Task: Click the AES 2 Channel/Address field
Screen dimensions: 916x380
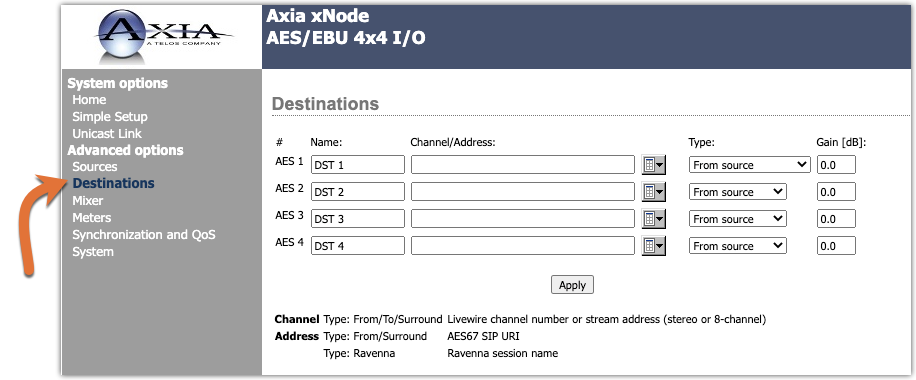Action: pyautogui.click(x=523, y=192)
